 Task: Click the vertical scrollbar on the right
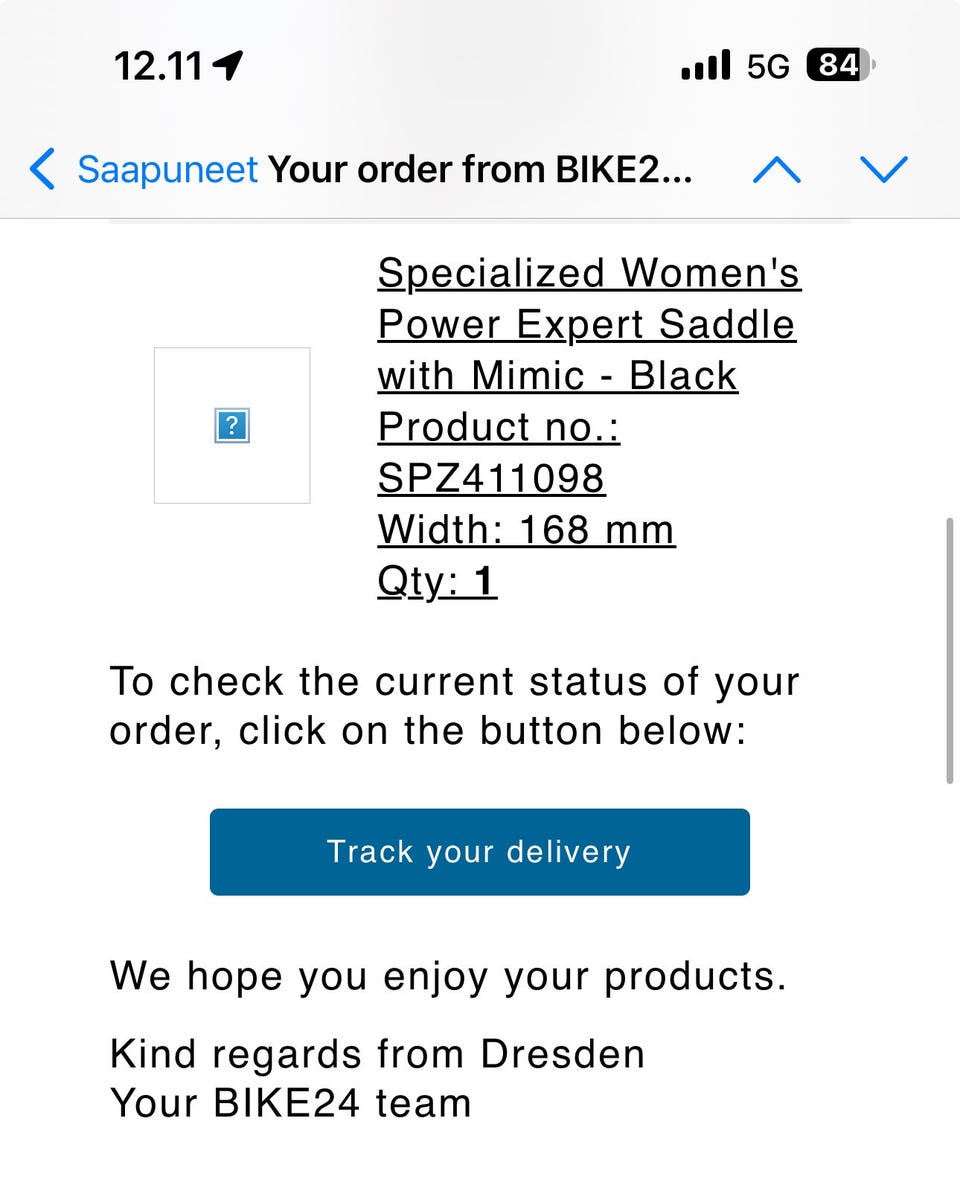(x=950, y=650)
